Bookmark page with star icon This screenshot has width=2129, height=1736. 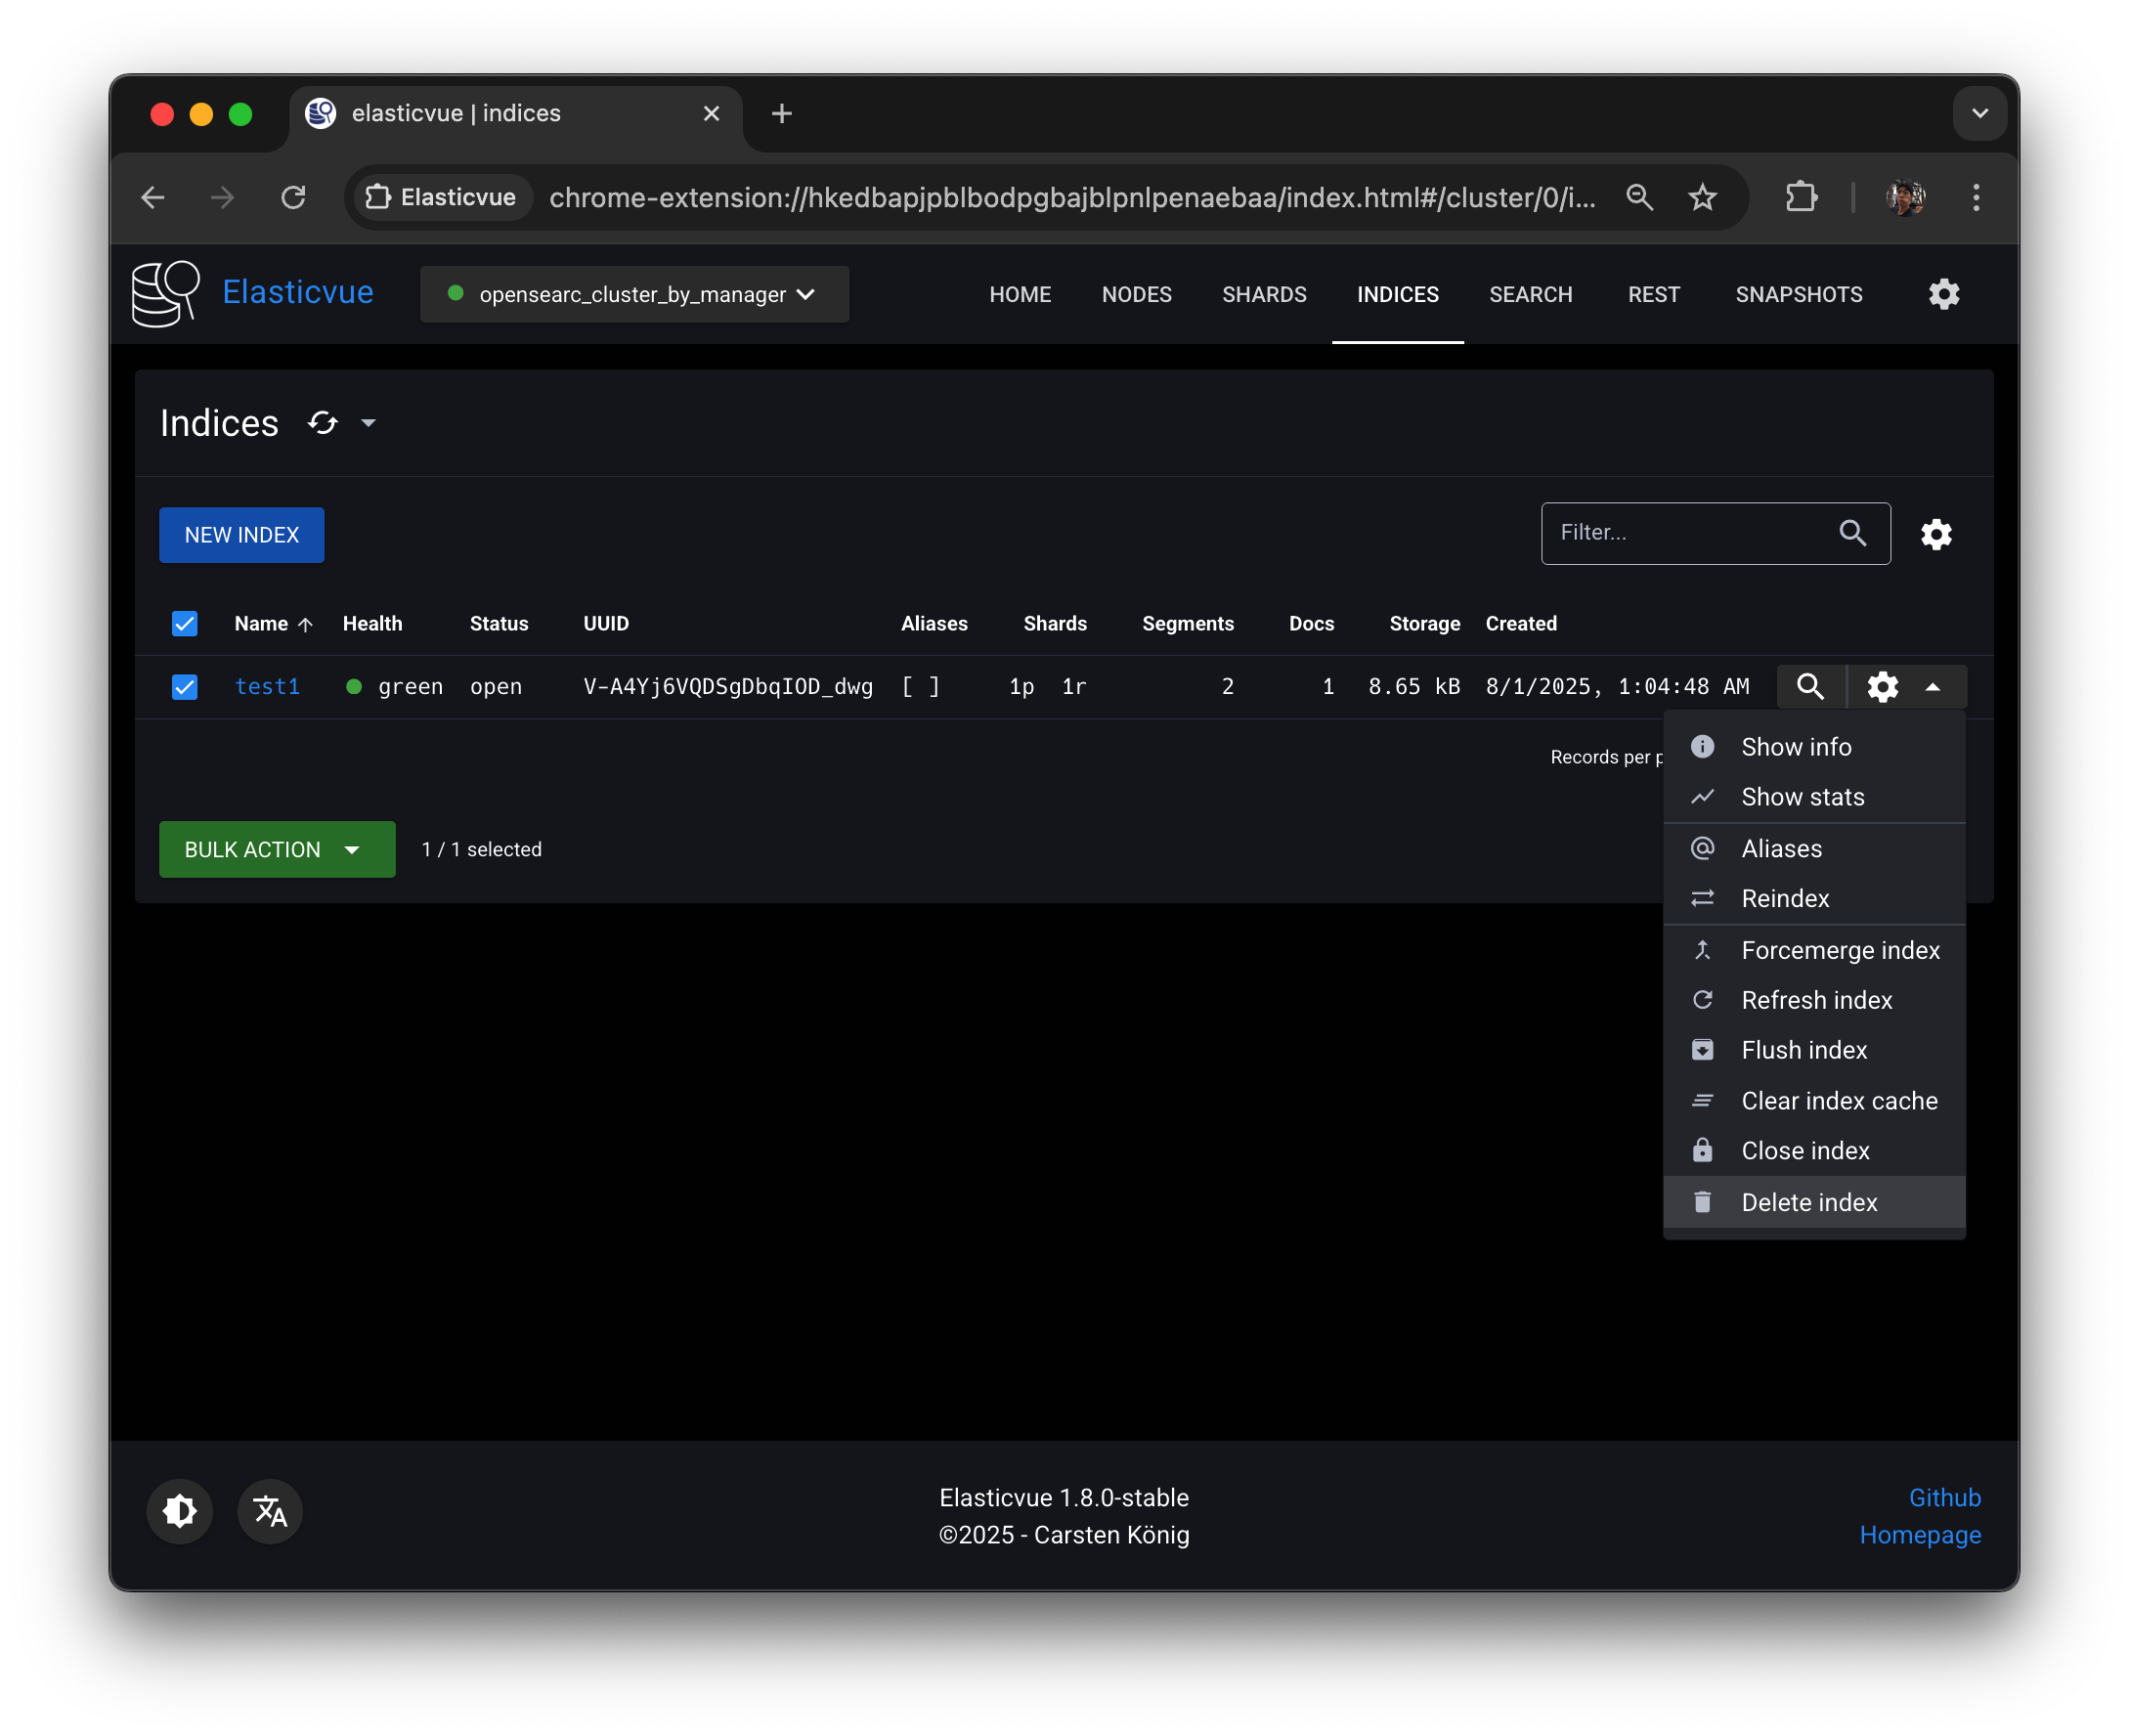pyautogui.click(x=1702, y=197)
